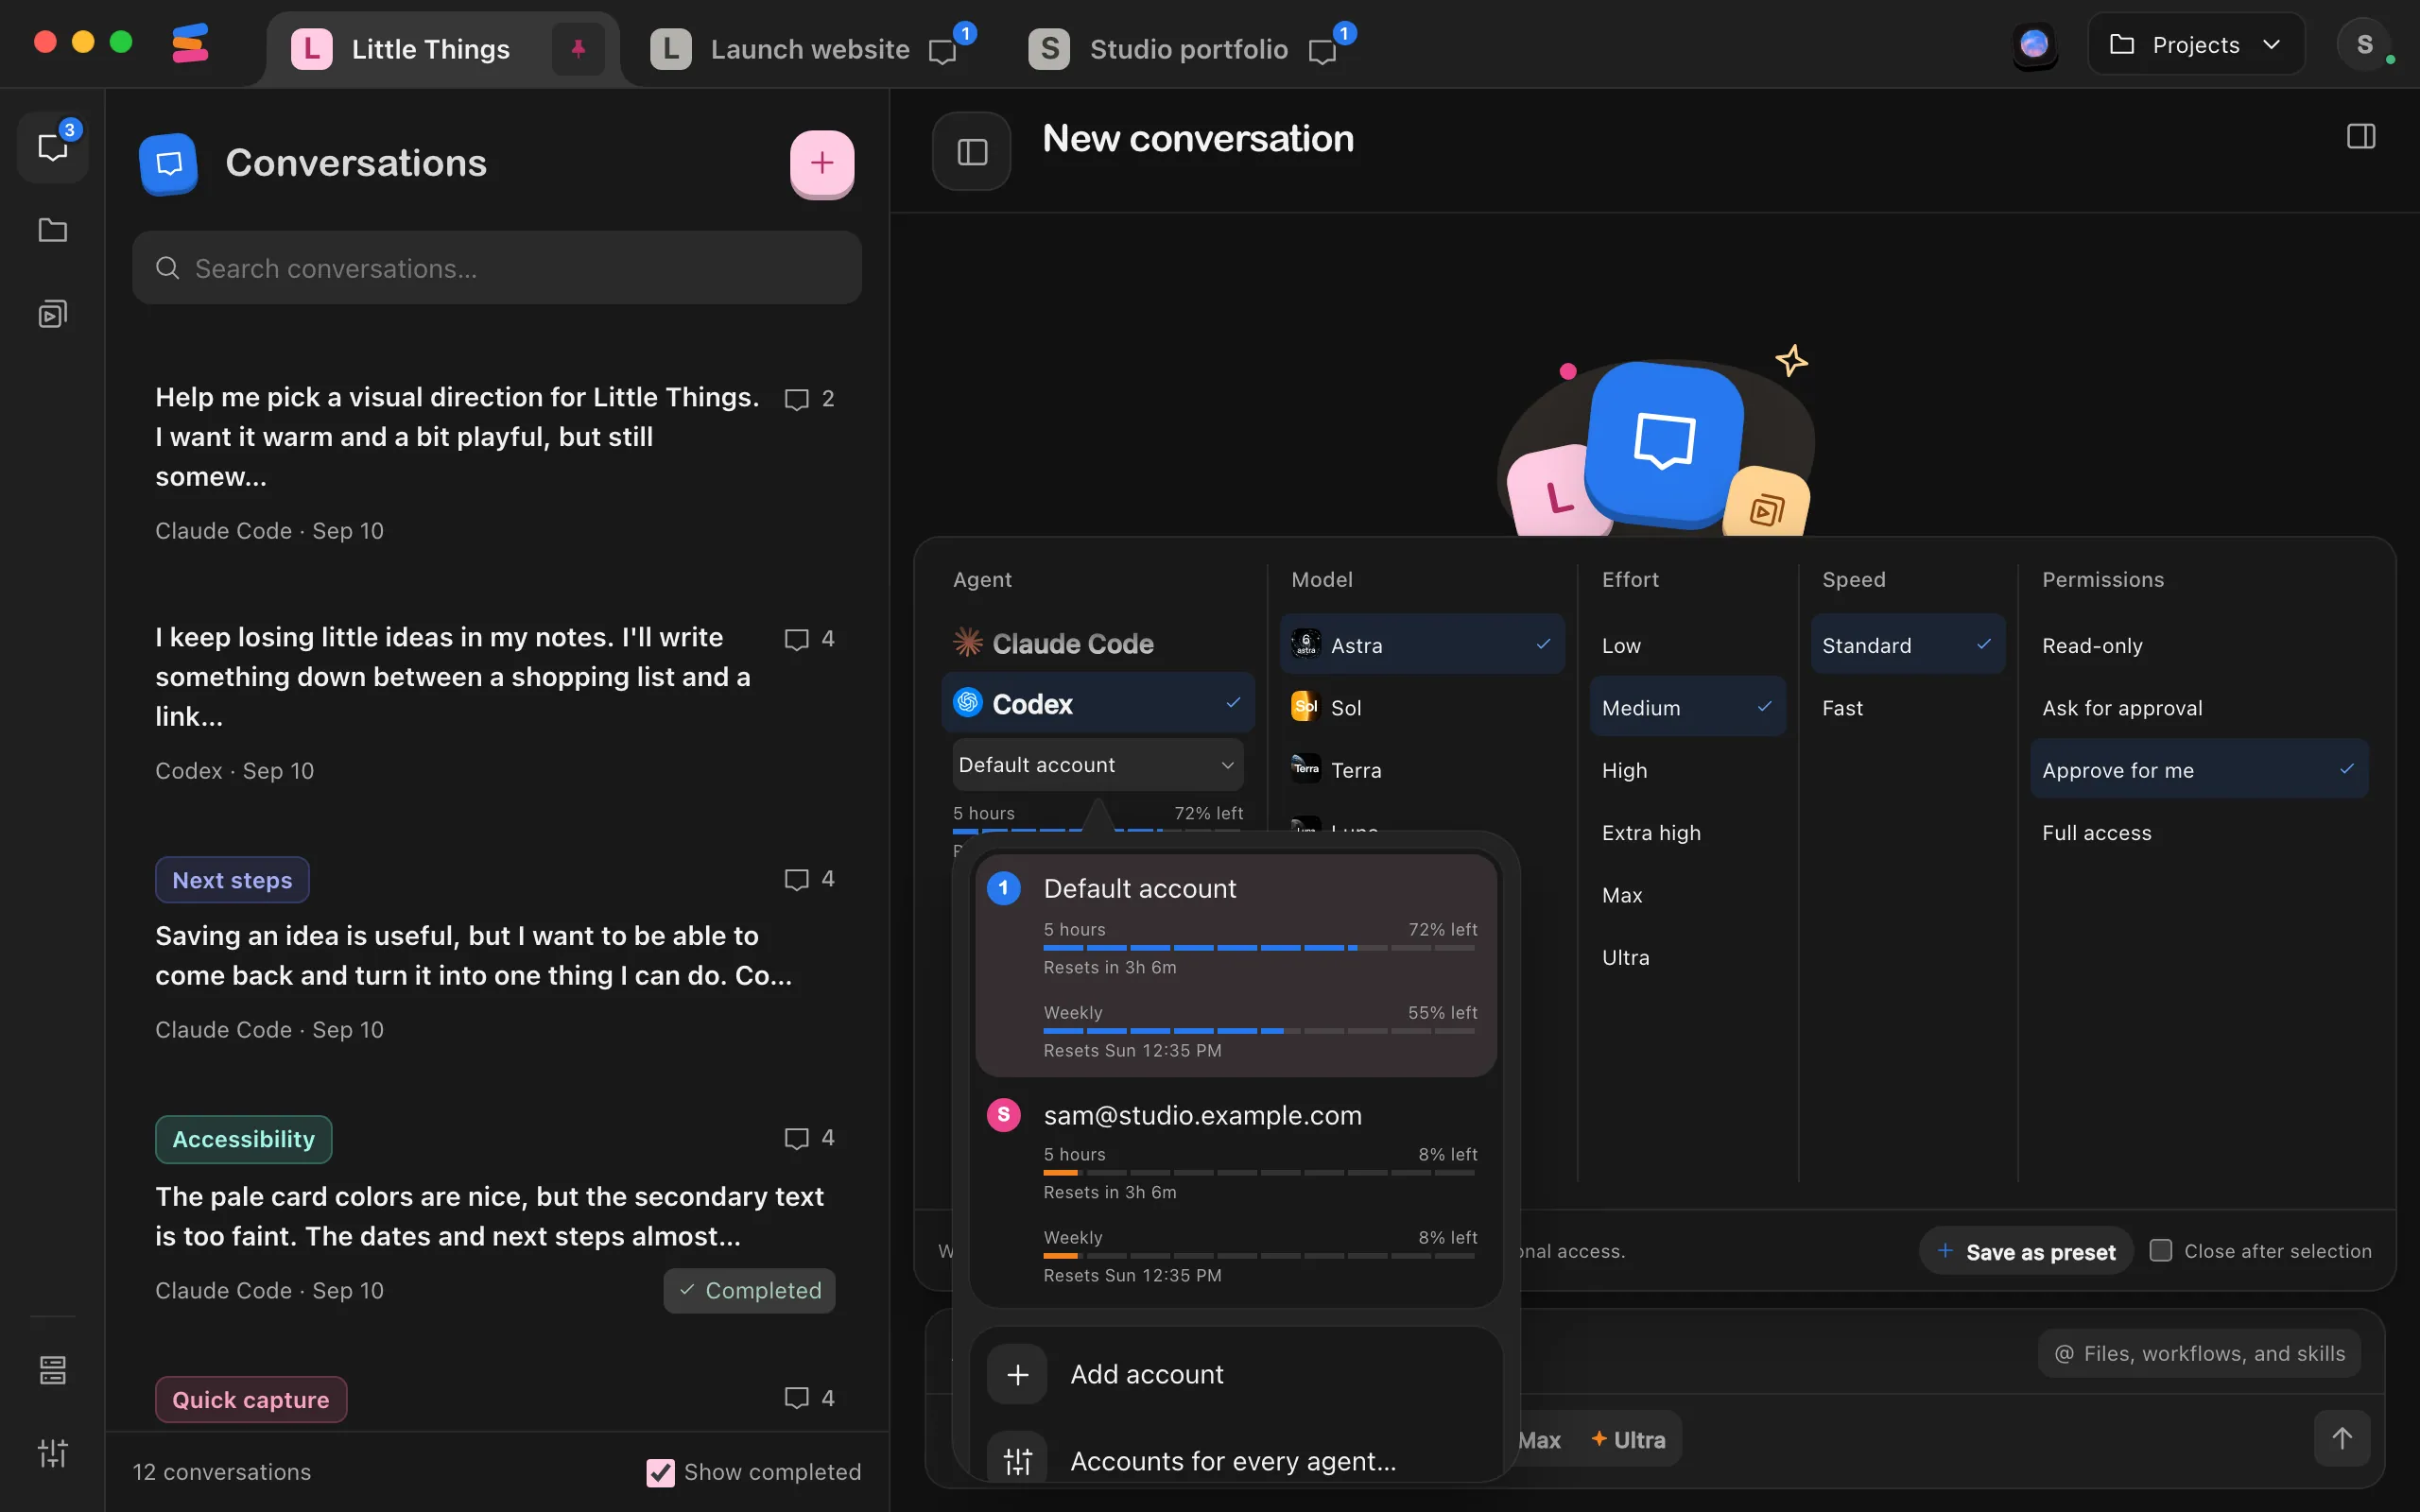This screenshot has width=2420, height=1512.
Task: Click the S user profile avatar
Action: tap(2365, 45)
